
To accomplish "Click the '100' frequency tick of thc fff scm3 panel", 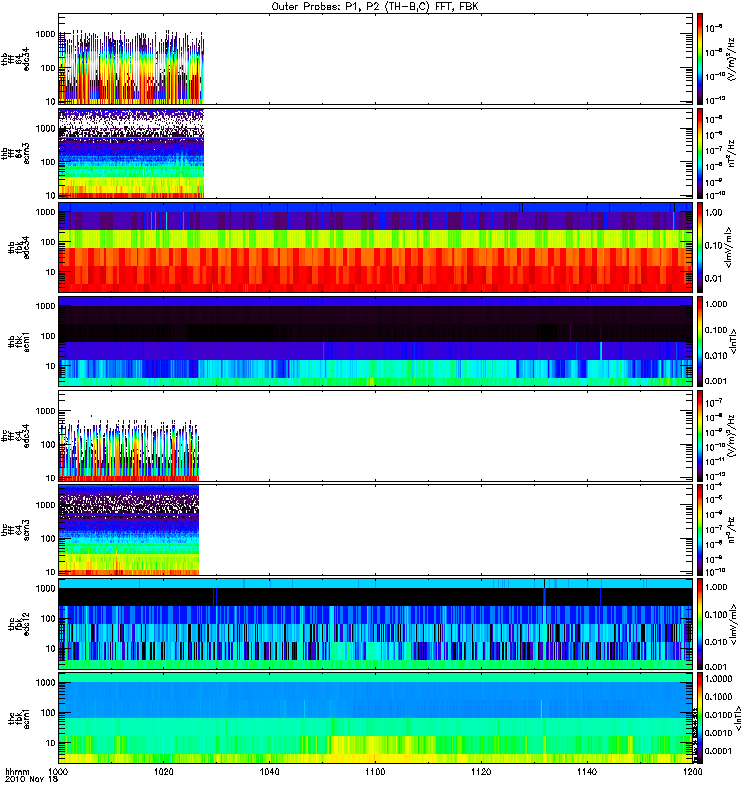I will [48, 538].
